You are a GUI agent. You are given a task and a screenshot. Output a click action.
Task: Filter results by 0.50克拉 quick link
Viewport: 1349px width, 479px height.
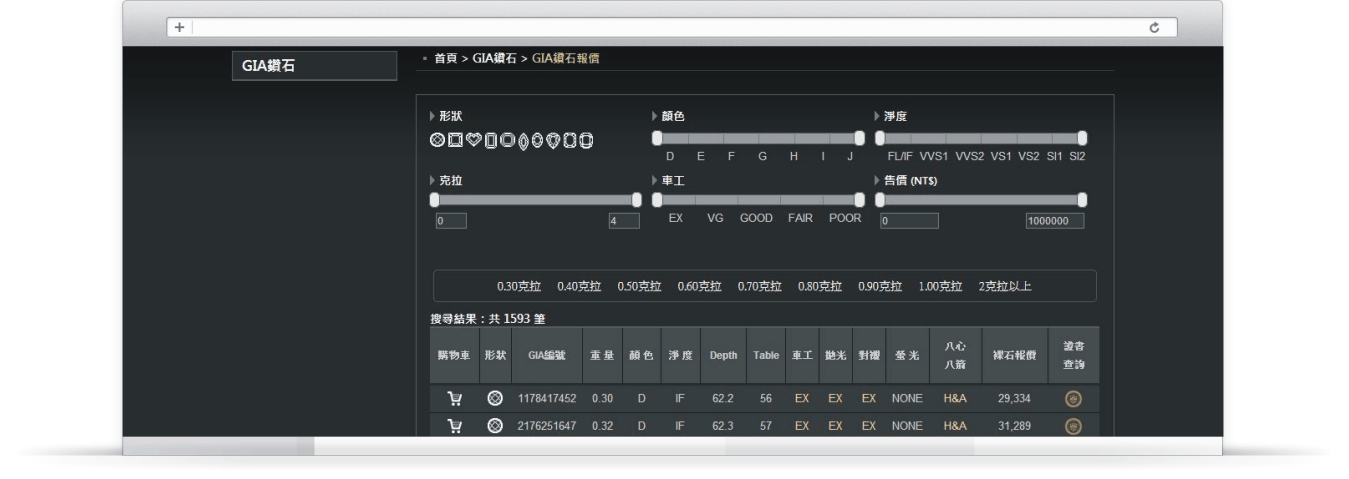[641, 287]
